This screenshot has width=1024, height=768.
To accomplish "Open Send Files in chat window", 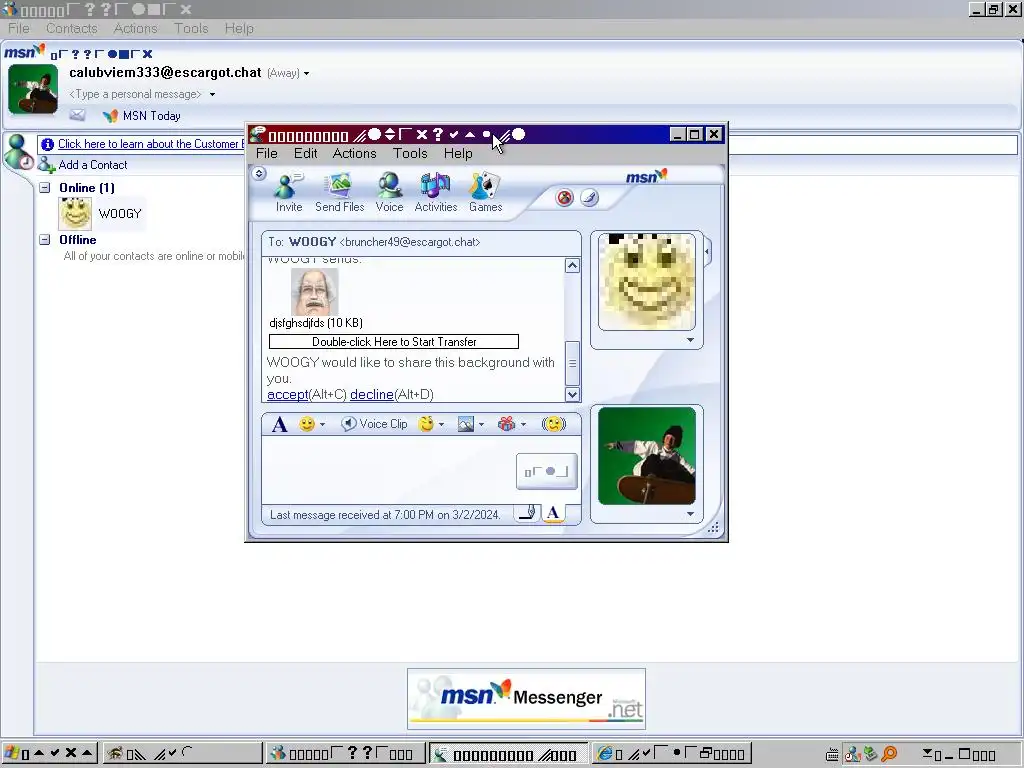I will pyautogui.click(x=340, y=193).
